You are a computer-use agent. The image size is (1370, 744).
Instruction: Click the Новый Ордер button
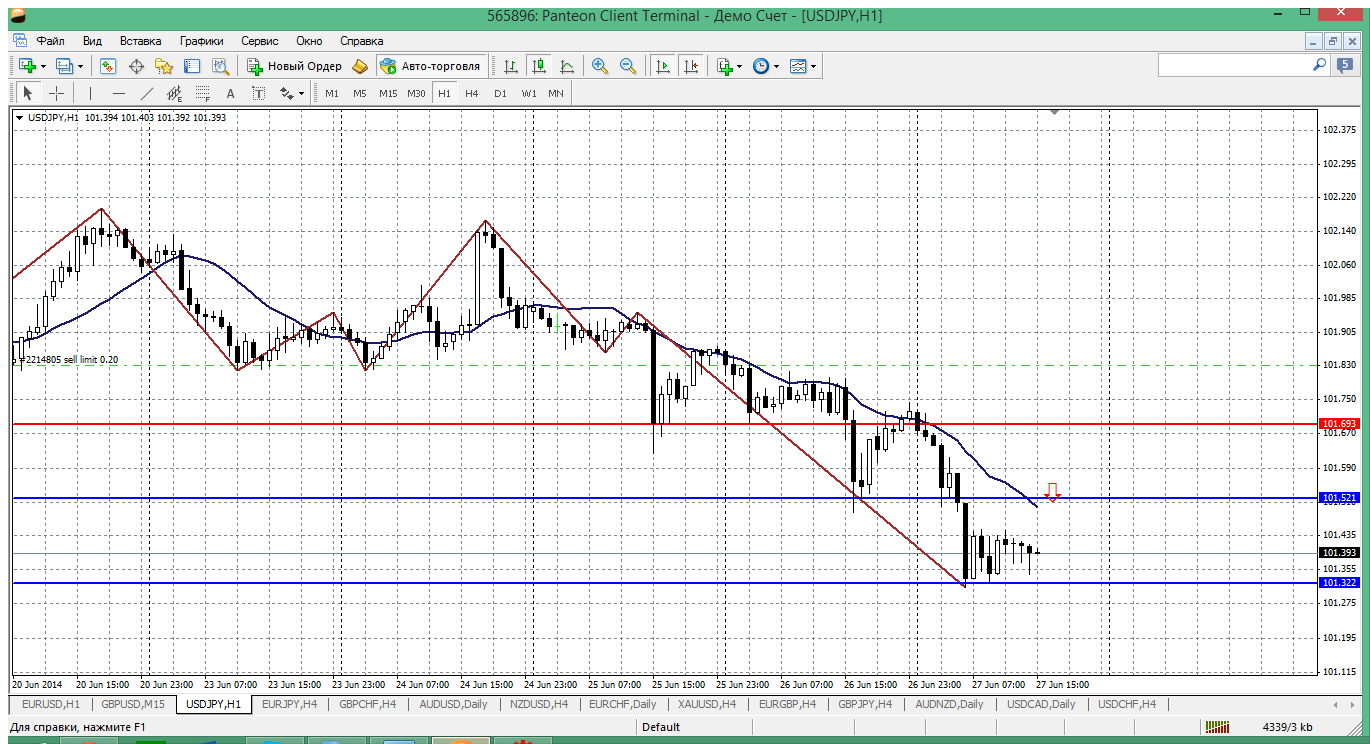tap(295, 66)
